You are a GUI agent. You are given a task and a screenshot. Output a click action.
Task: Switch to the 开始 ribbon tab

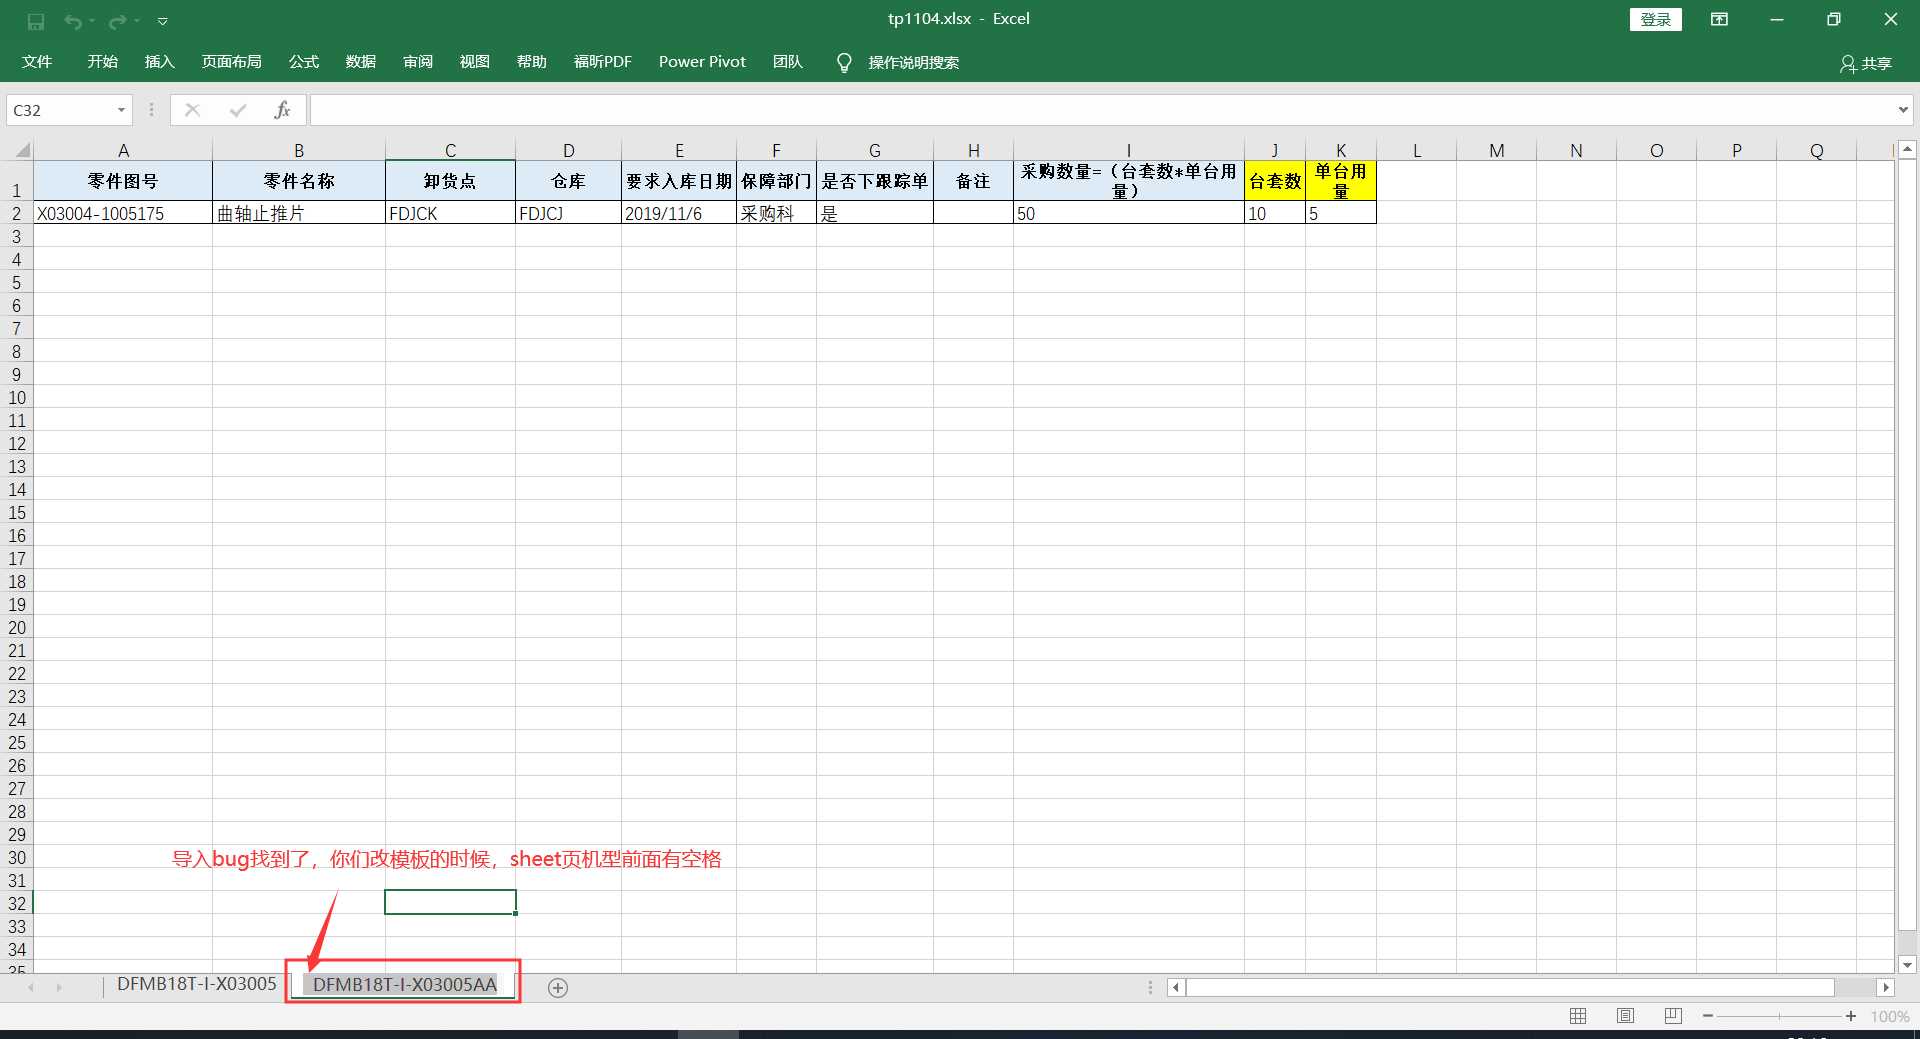click(x=102, y=62)
